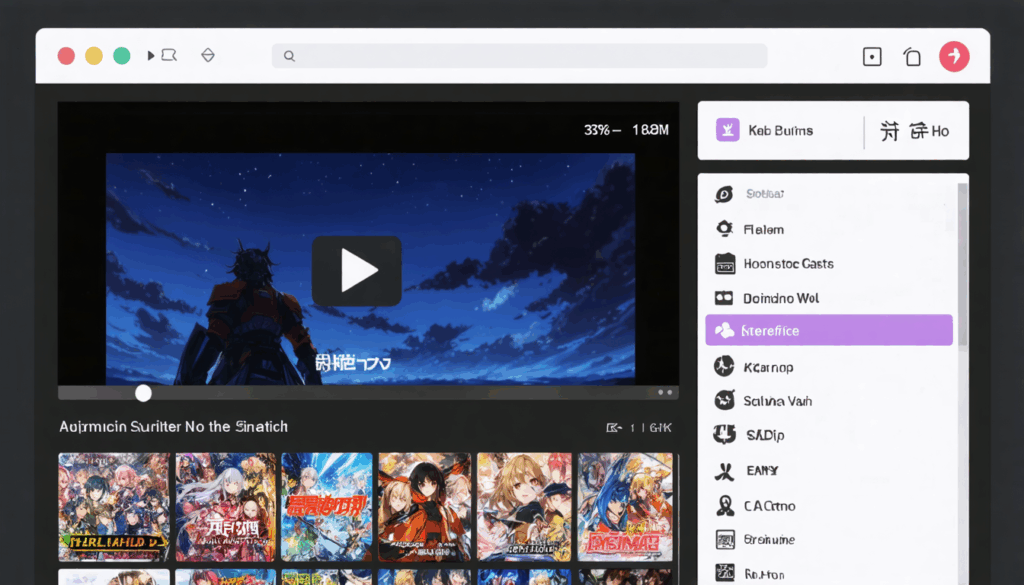
Task: Click the icon beside Ro.Hon
Action: [725, 574]
